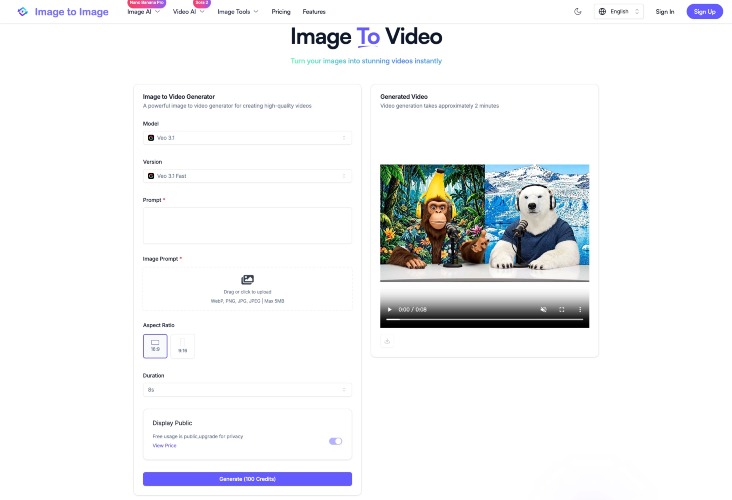
Task: Unmute the video with the speaker icon
Action: (x=543, y=310)
